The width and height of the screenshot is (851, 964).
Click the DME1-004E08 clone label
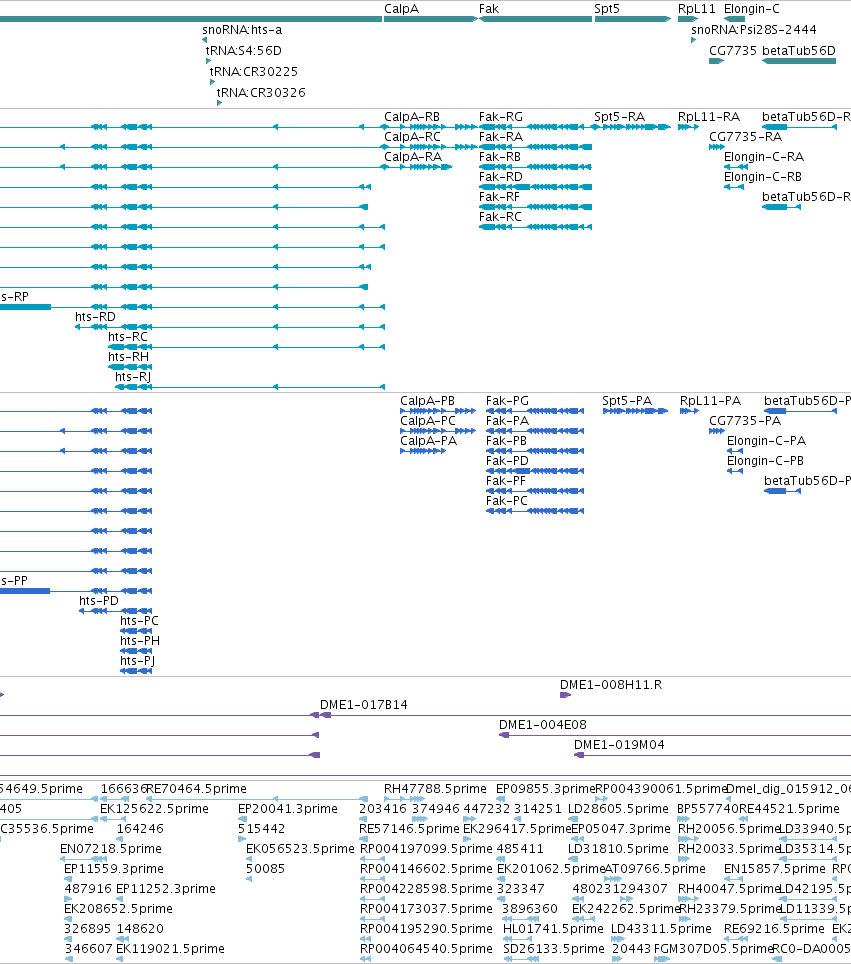point(543,725)
